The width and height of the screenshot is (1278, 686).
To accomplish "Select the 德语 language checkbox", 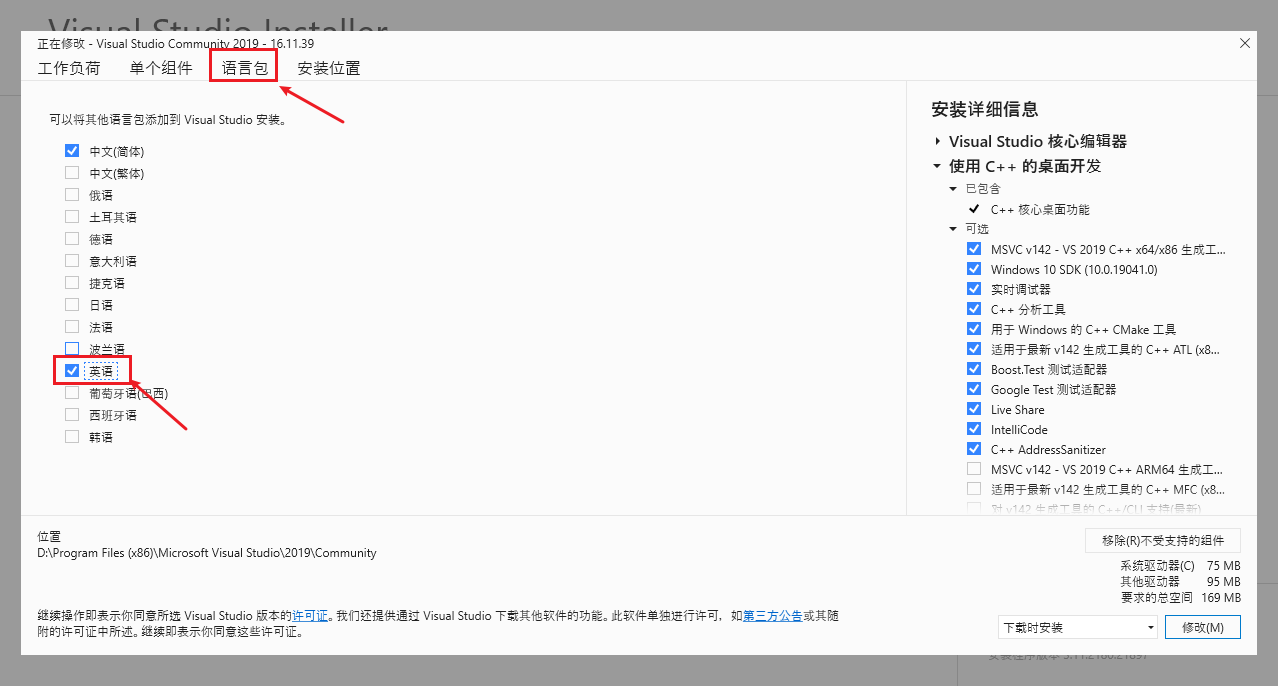I will point(72,239).
